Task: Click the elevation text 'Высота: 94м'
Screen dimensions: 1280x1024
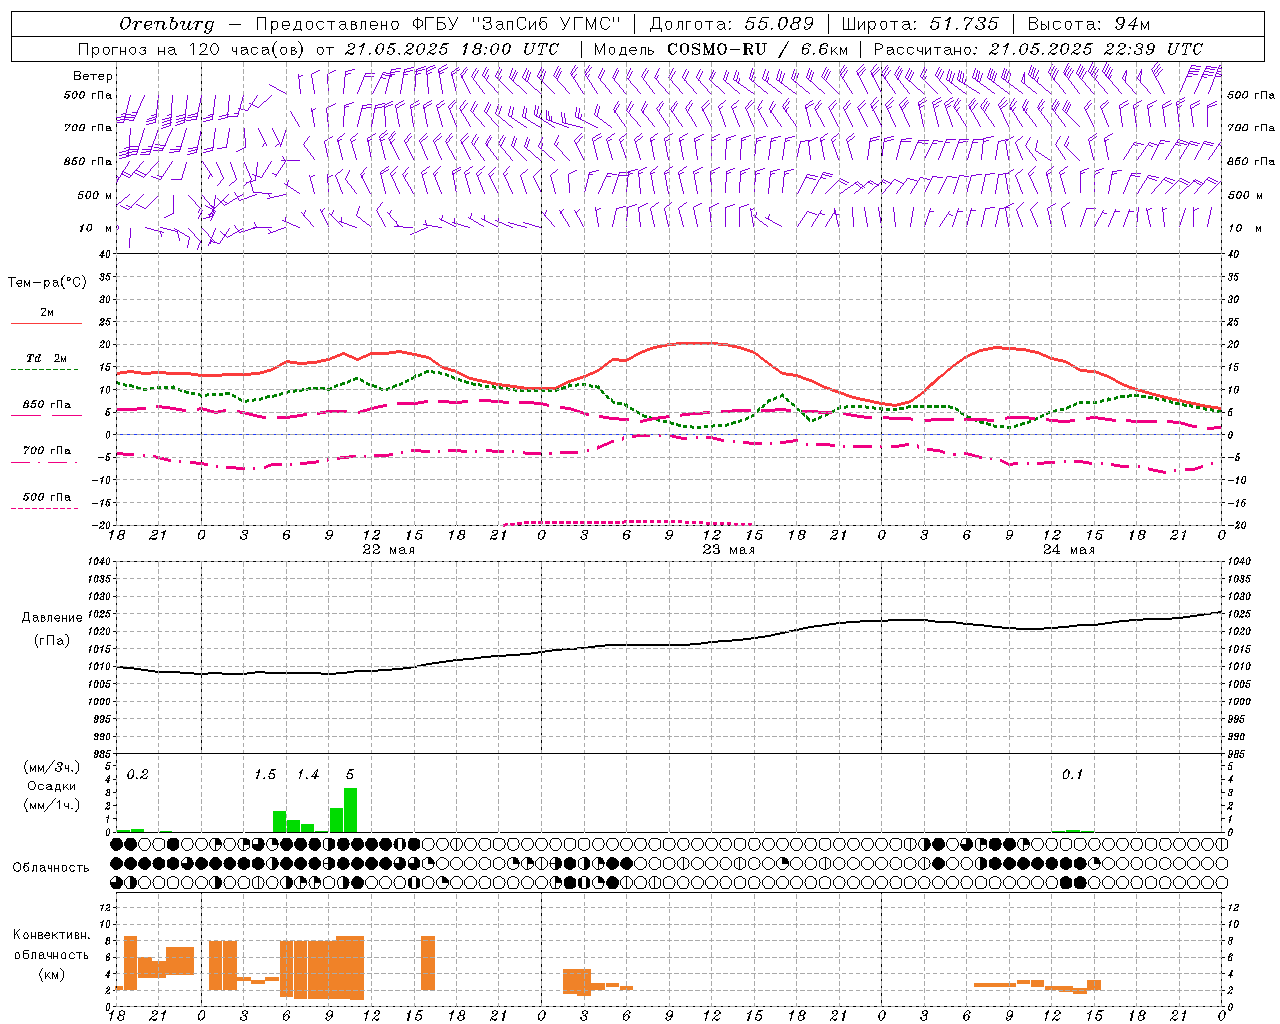Action: [1089, 24]
